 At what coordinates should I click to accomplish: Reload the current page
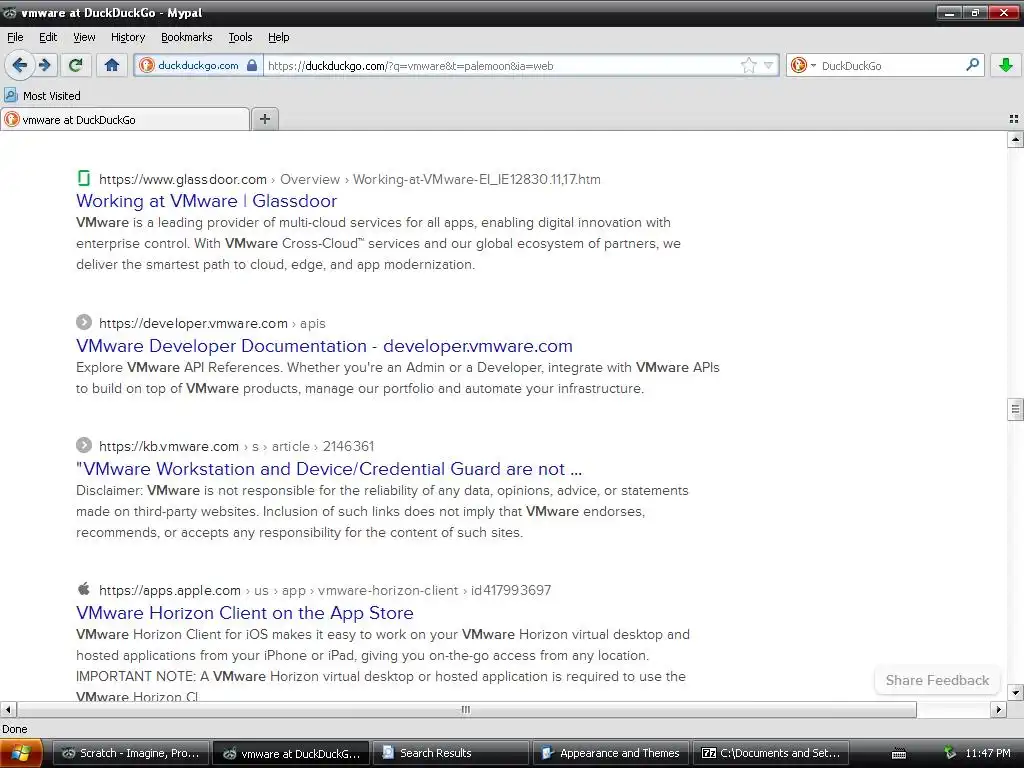click(x=75, y=65)
